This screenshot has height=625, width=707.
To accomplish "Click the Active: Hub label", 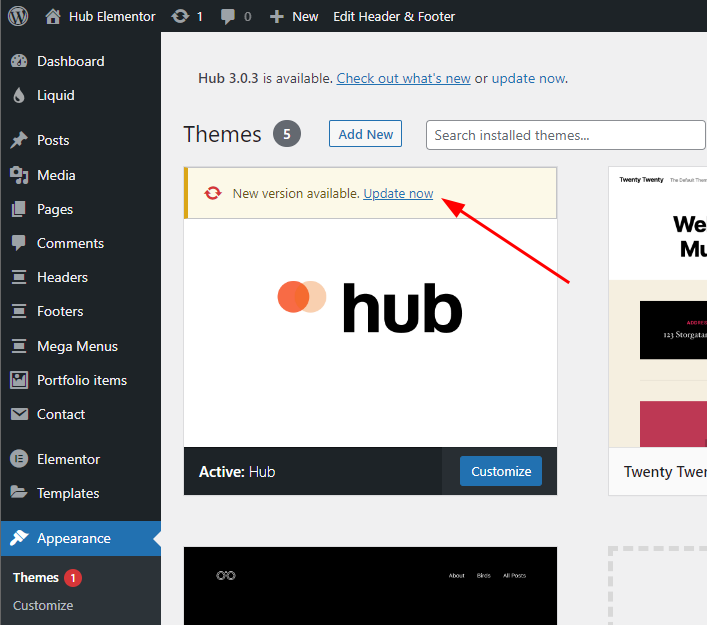I will (237, 472).
